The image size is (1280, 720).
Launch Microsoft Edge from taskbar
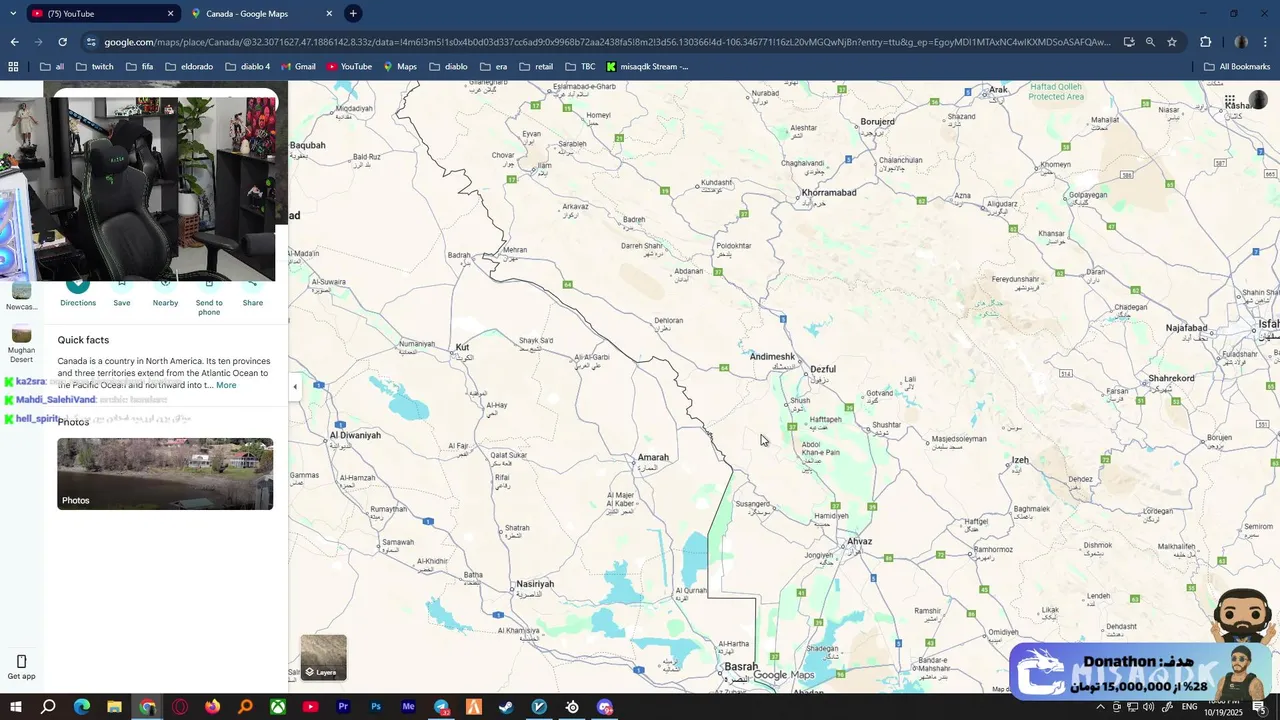pyautogui.click(x=82, y=707)
